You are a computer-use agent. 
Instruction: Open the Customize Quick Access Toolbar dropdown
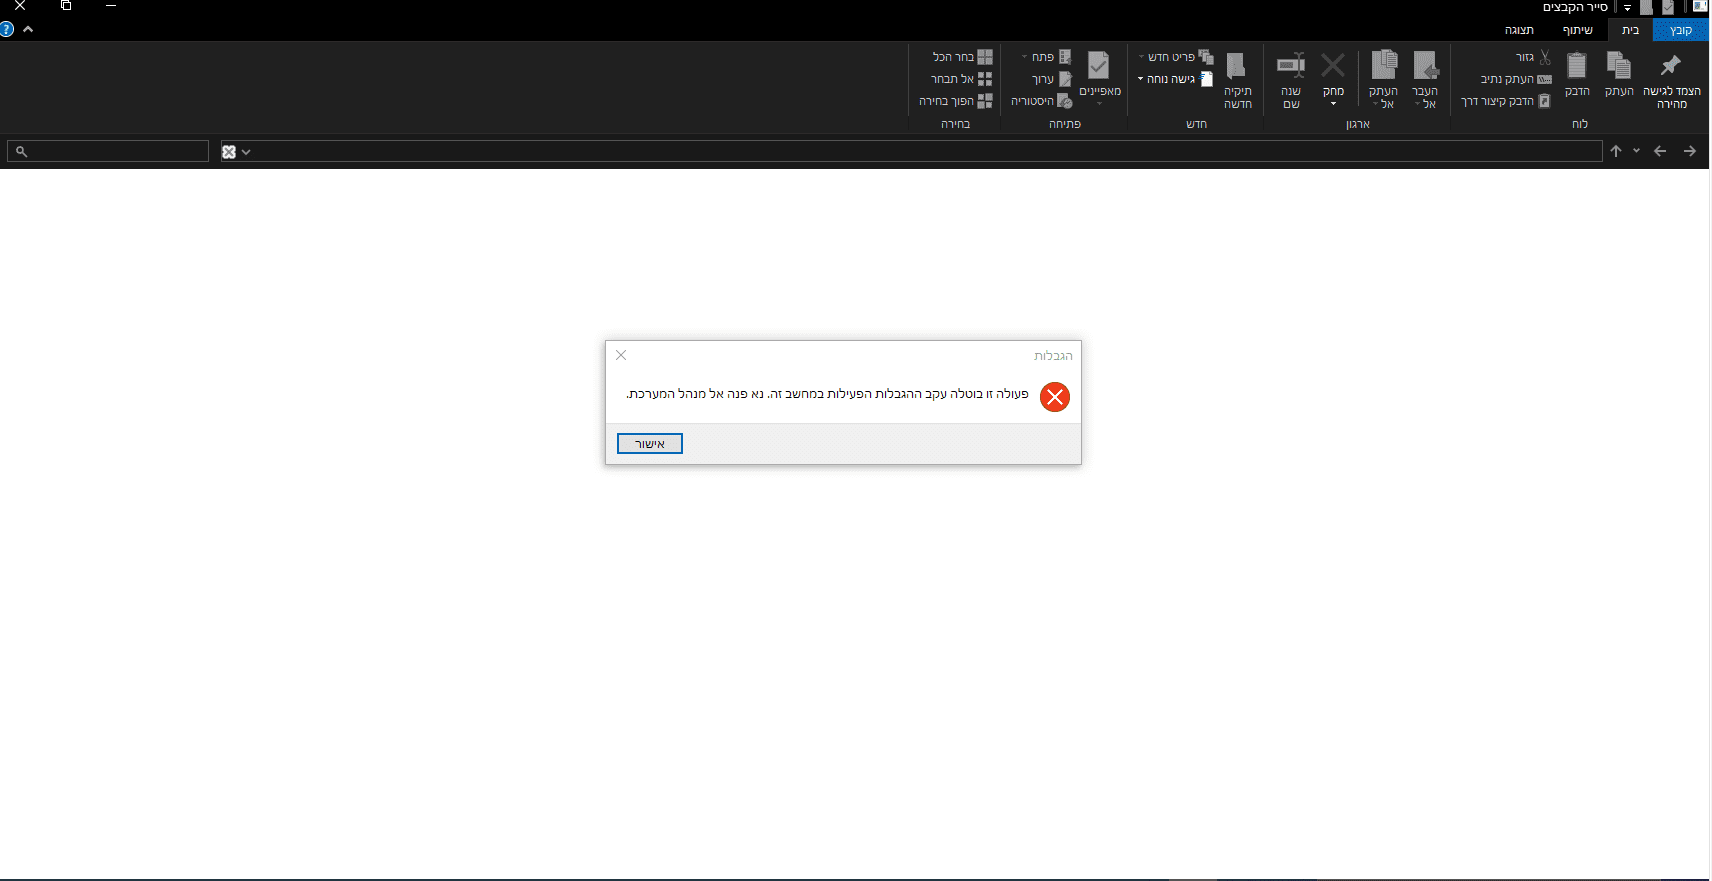[1627, 7]
